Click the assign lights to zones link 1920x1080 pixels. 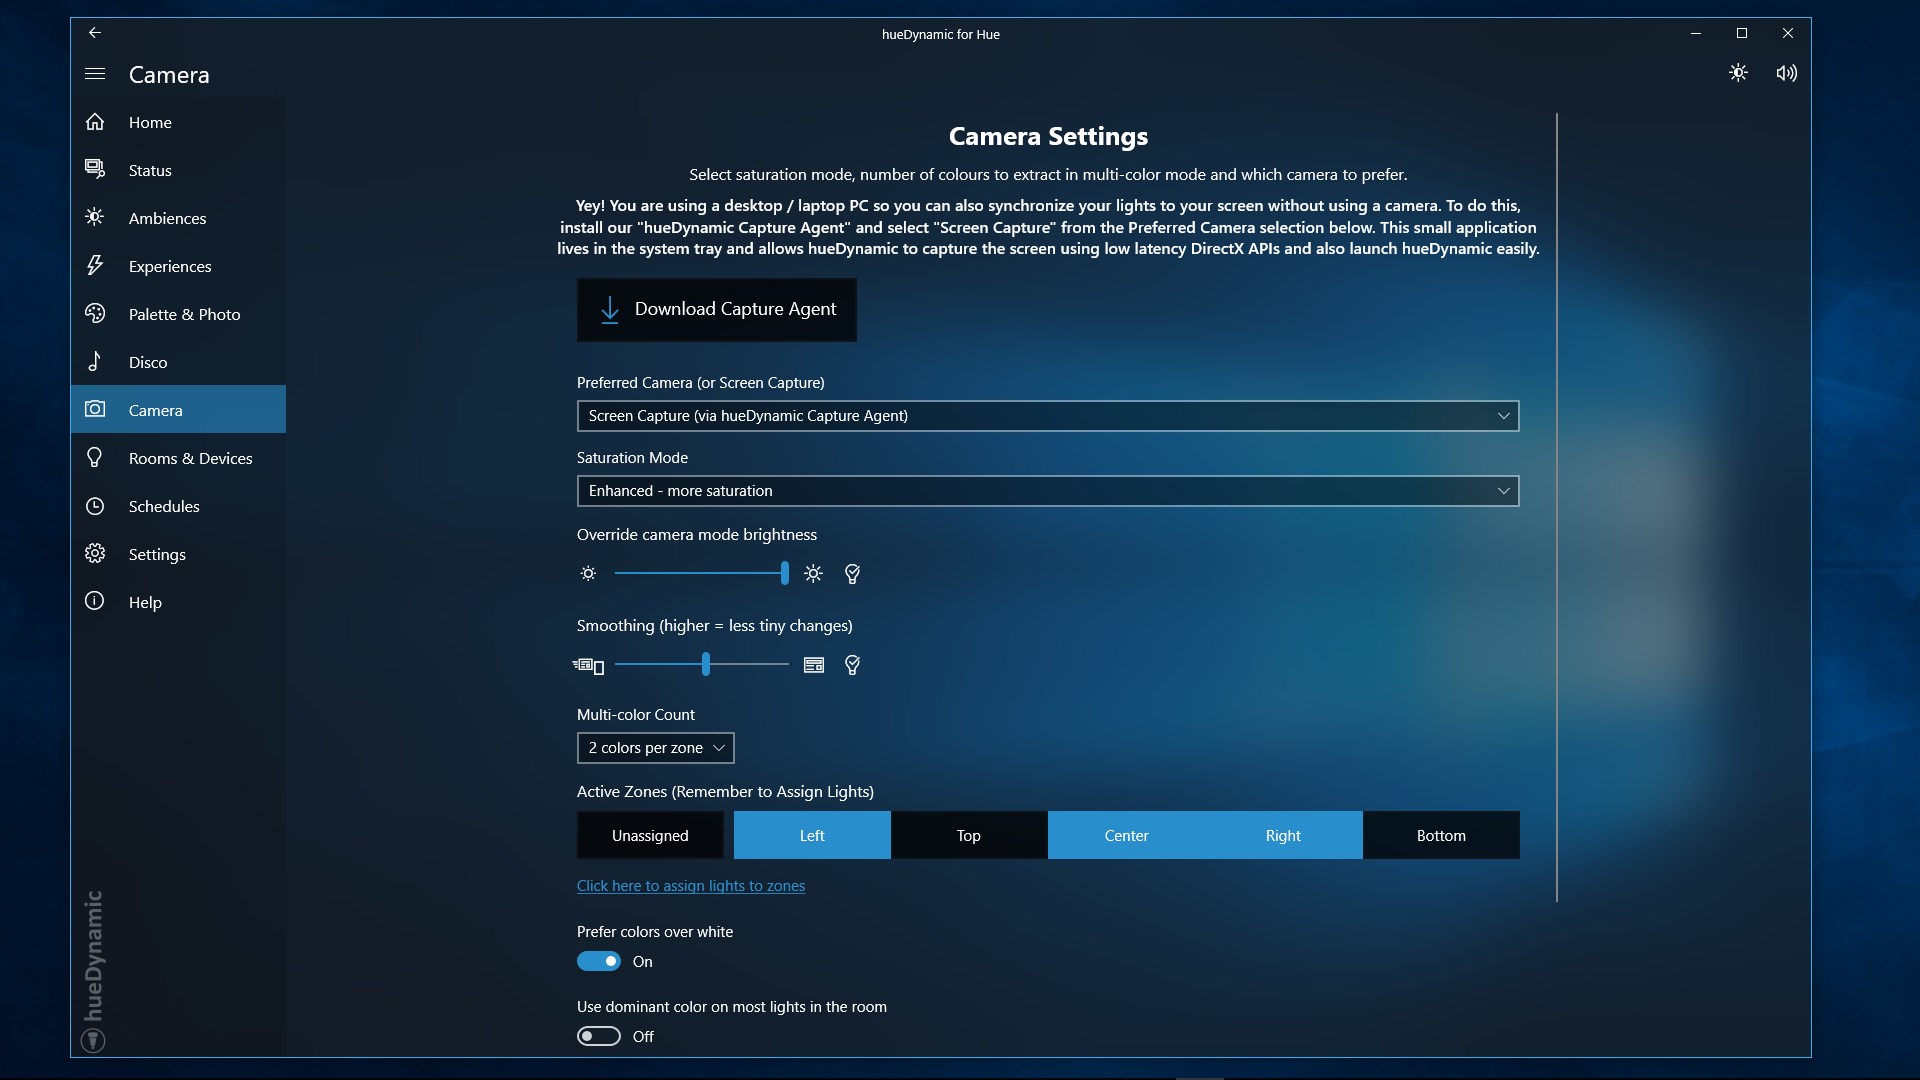[x=690, y=886]
